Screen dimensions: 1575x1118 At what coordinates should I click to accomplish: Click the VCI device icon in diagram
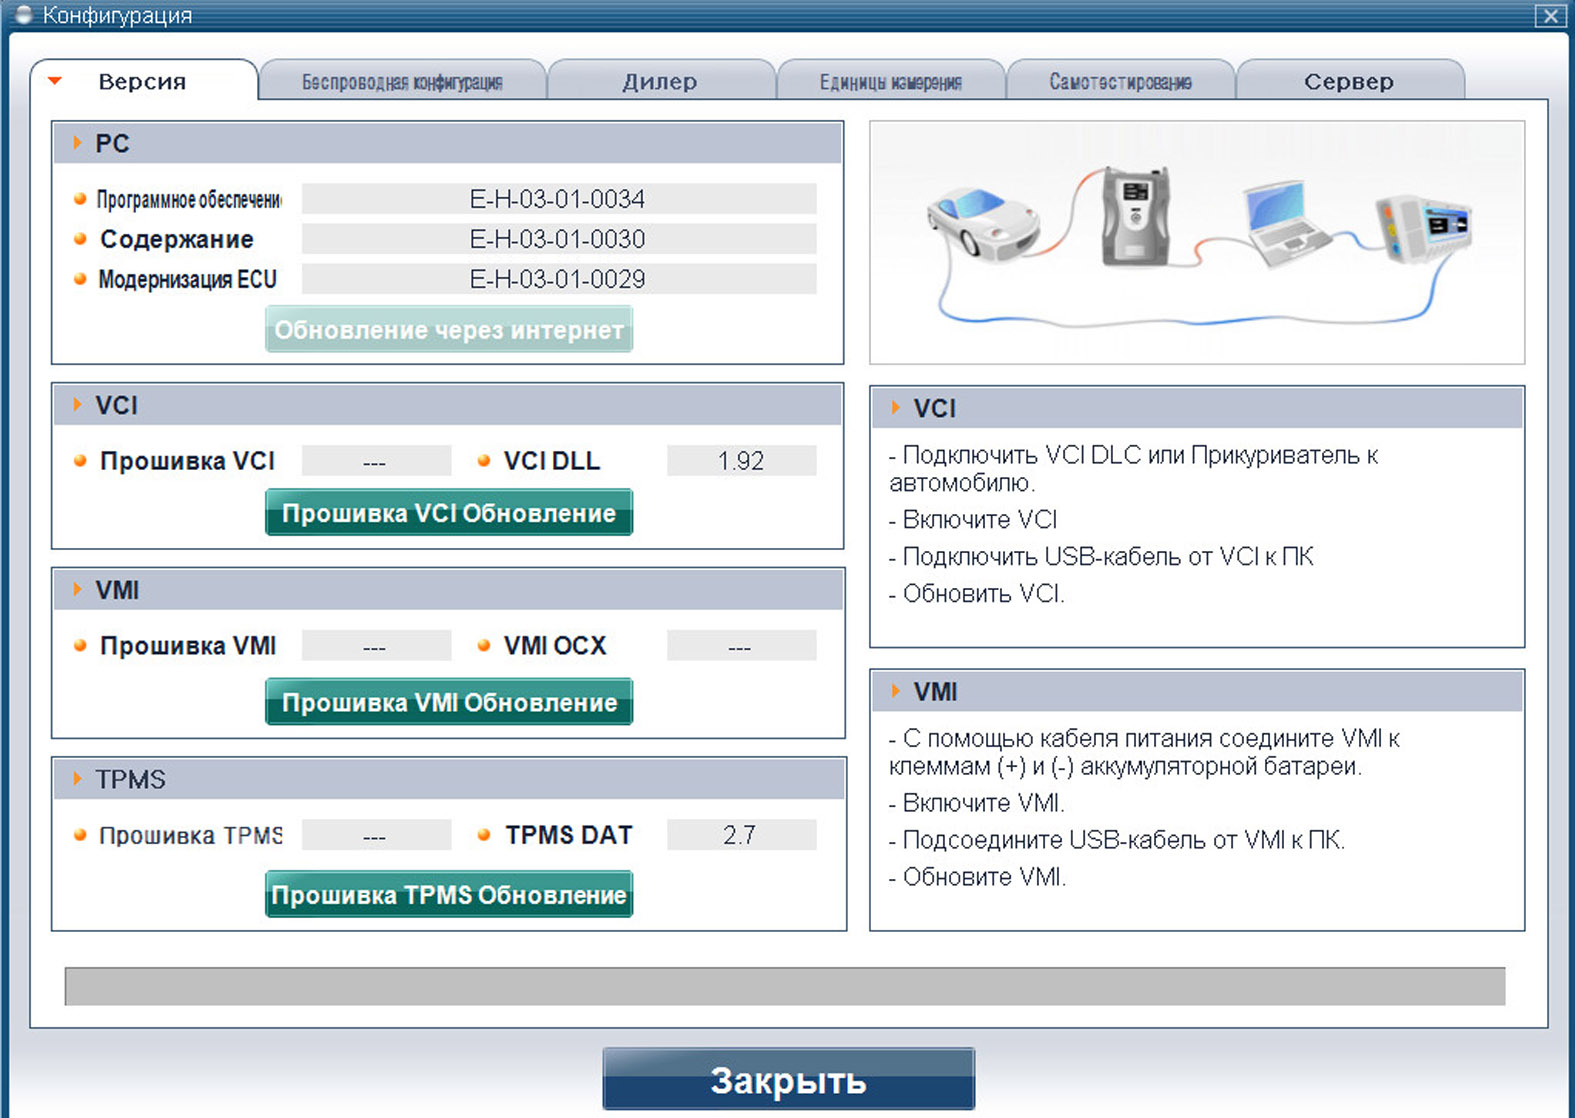coord(1135,216)
